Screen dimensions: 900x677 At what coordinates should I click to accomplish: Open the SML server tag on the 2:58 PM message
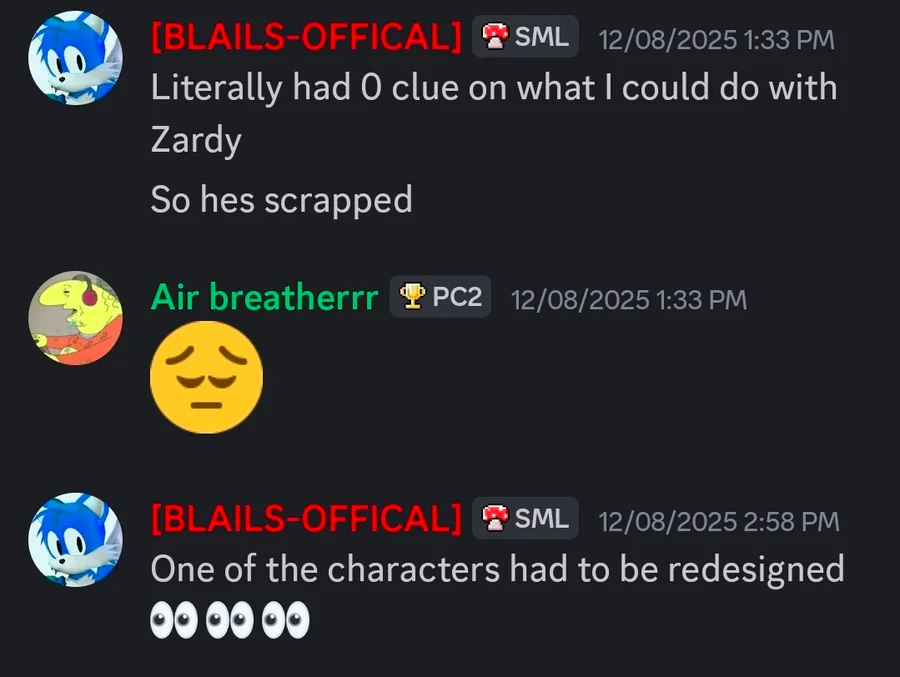pos(525,519)
